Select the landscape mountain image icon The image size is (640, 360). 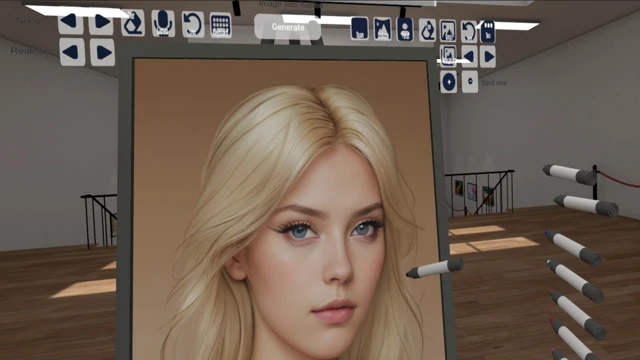point(382,29)
